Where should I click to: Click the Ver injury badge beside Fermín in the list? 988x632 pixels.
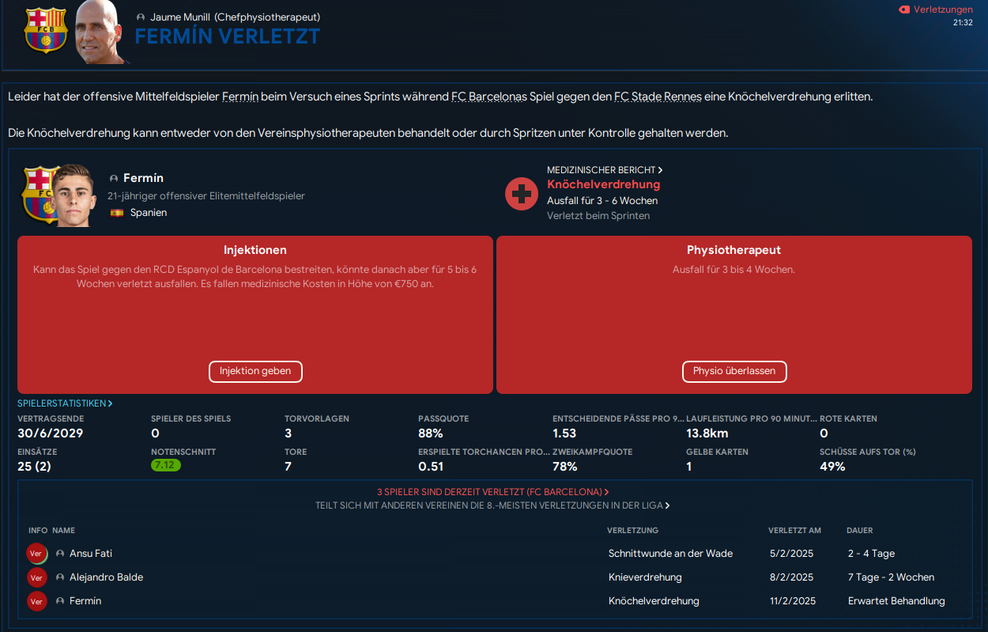coord(37,601)
